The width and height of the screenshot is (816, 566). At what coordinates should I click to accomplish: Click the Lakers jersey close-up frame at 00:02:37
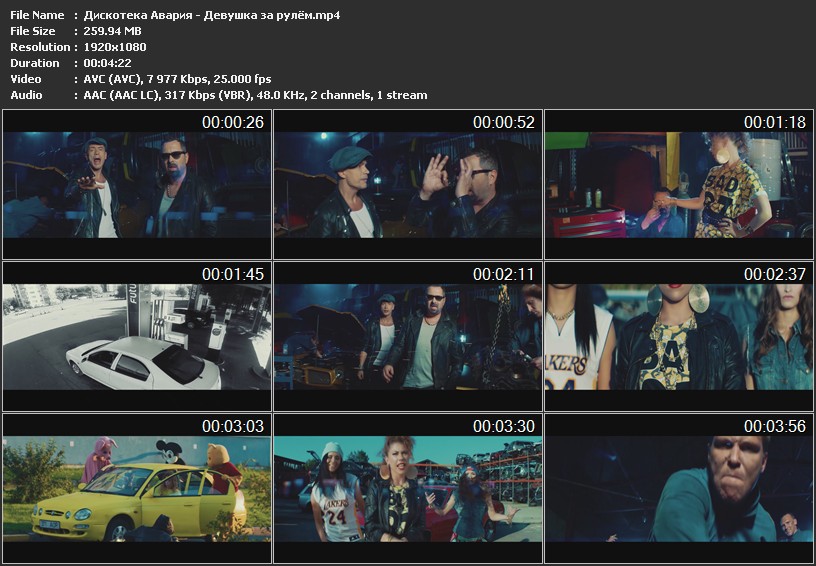pos(679,337)
